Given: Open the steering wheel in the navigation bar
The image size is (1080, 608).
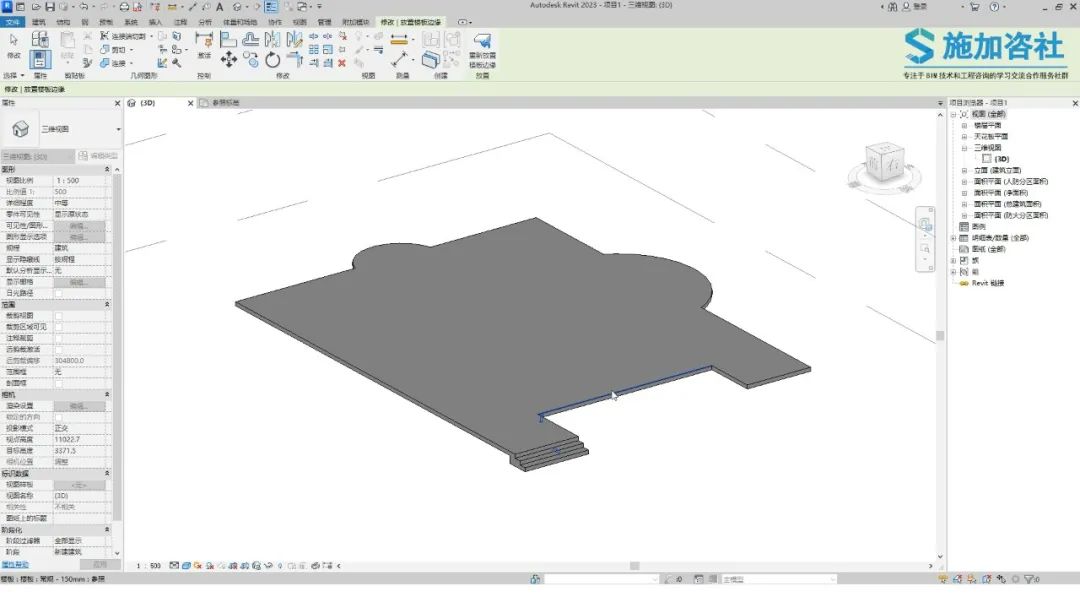Looking at the screenshot, I should [924, 224].
